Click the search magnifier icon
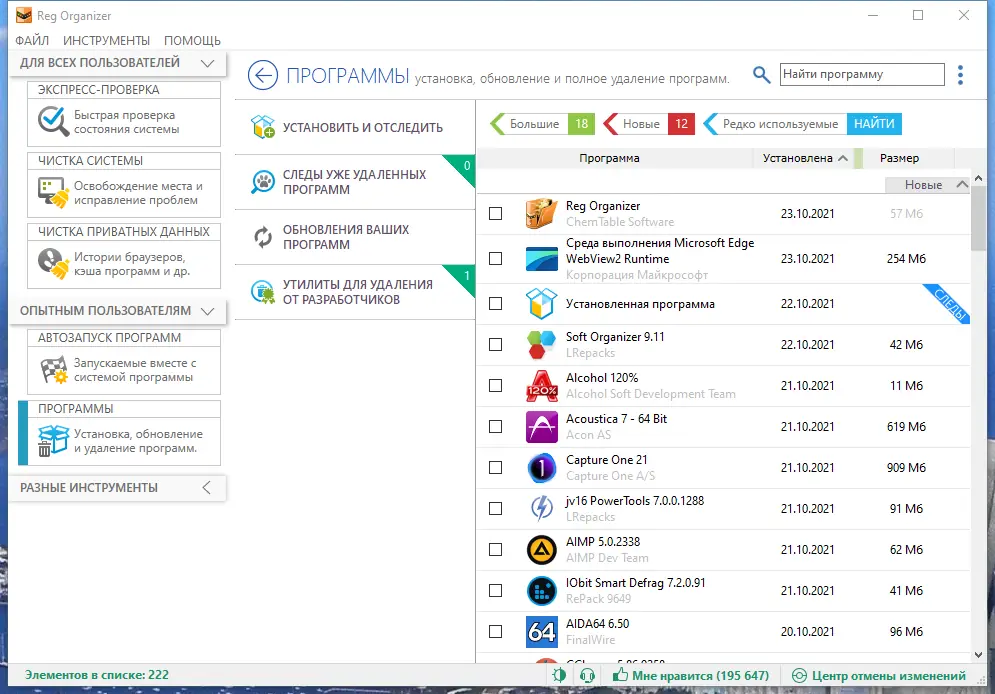The image size is (995, 694). (761, 74)
